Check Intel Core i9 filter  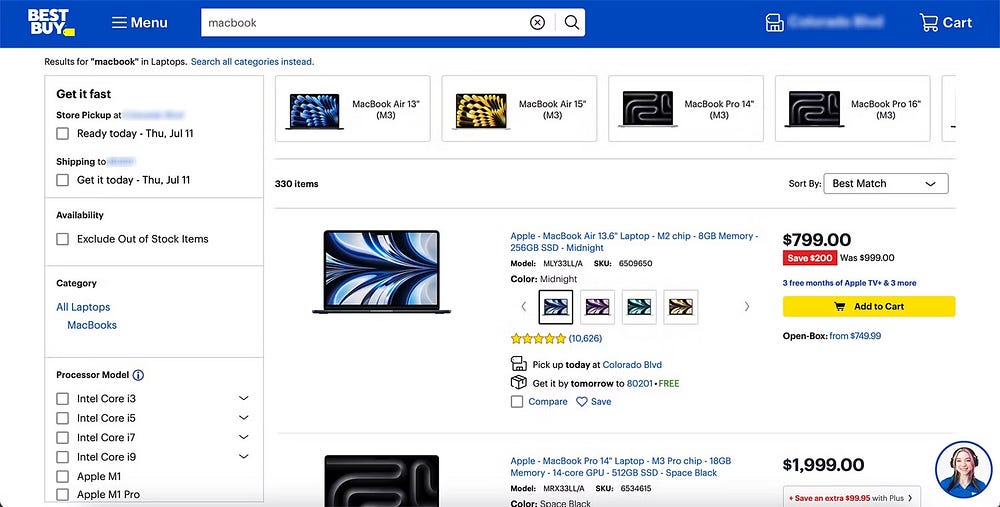click(x=62, y=457)
